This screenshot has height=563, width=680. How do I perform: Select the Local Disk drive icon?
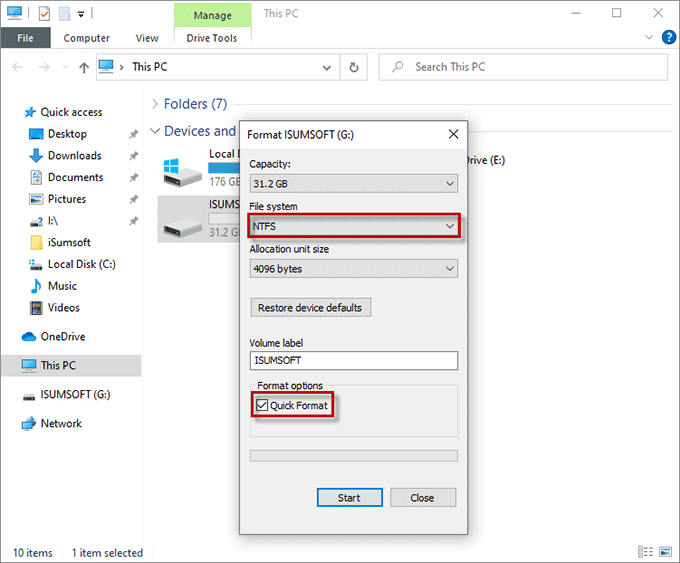click(182, 172)
